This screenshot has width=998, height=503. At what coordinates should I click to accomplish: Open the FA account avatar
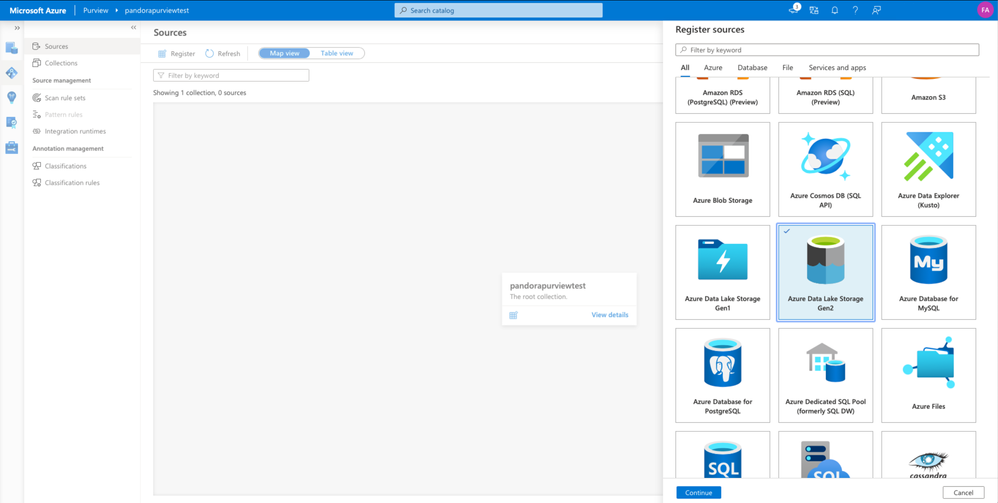(x=984, y=10)
